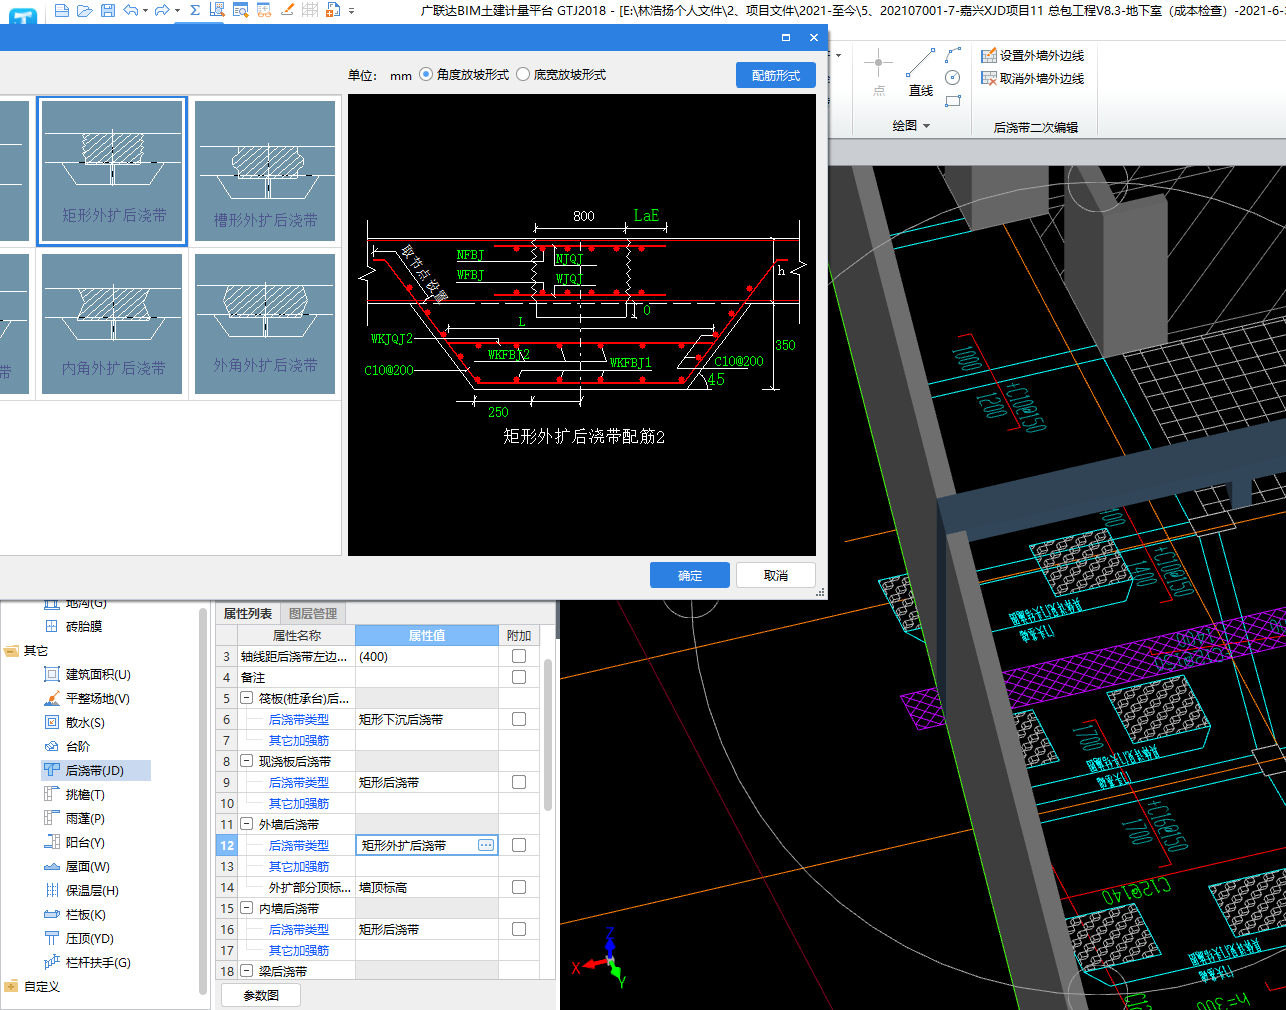Click the Open folder icon in quick access toolbar
Image resolution: width=1286 pixels, height=1010 pixels.
point(85,10)
